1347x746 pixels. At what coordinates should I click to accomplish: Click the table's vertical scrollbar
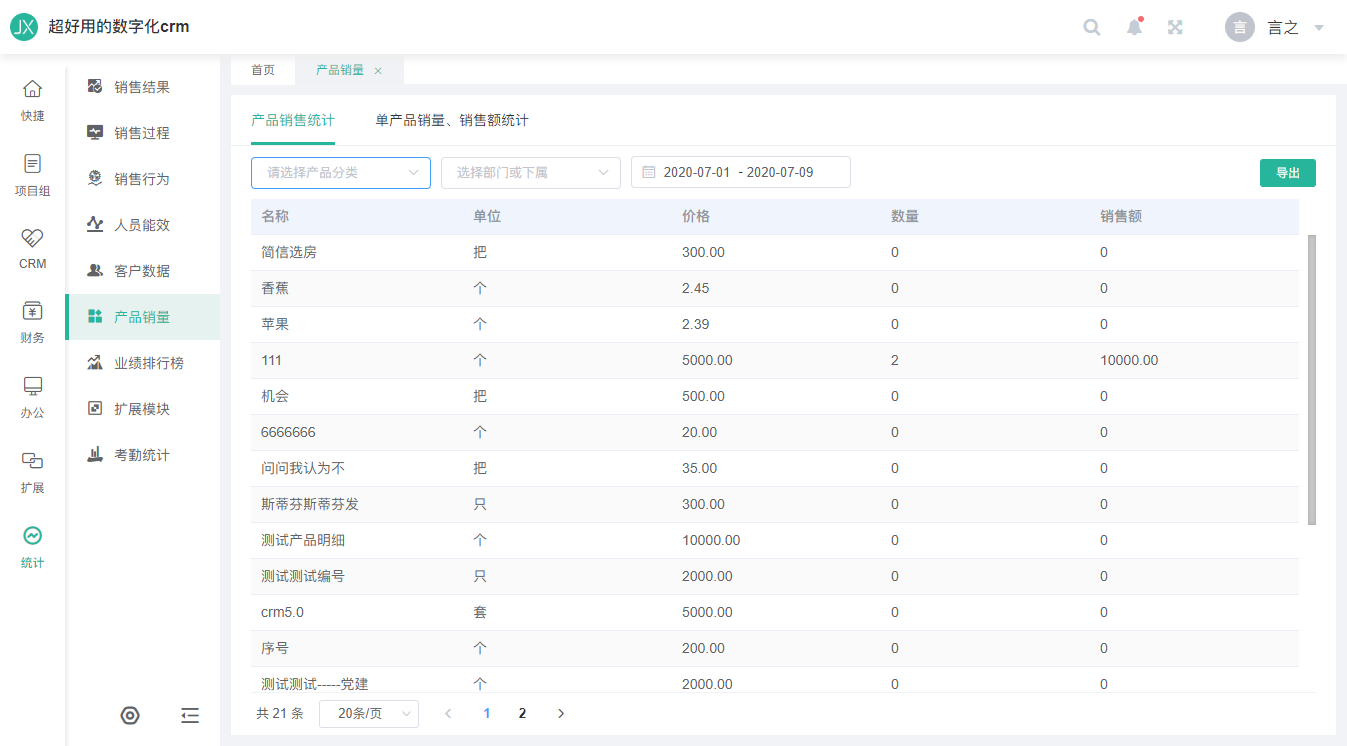click(1311, 380)
